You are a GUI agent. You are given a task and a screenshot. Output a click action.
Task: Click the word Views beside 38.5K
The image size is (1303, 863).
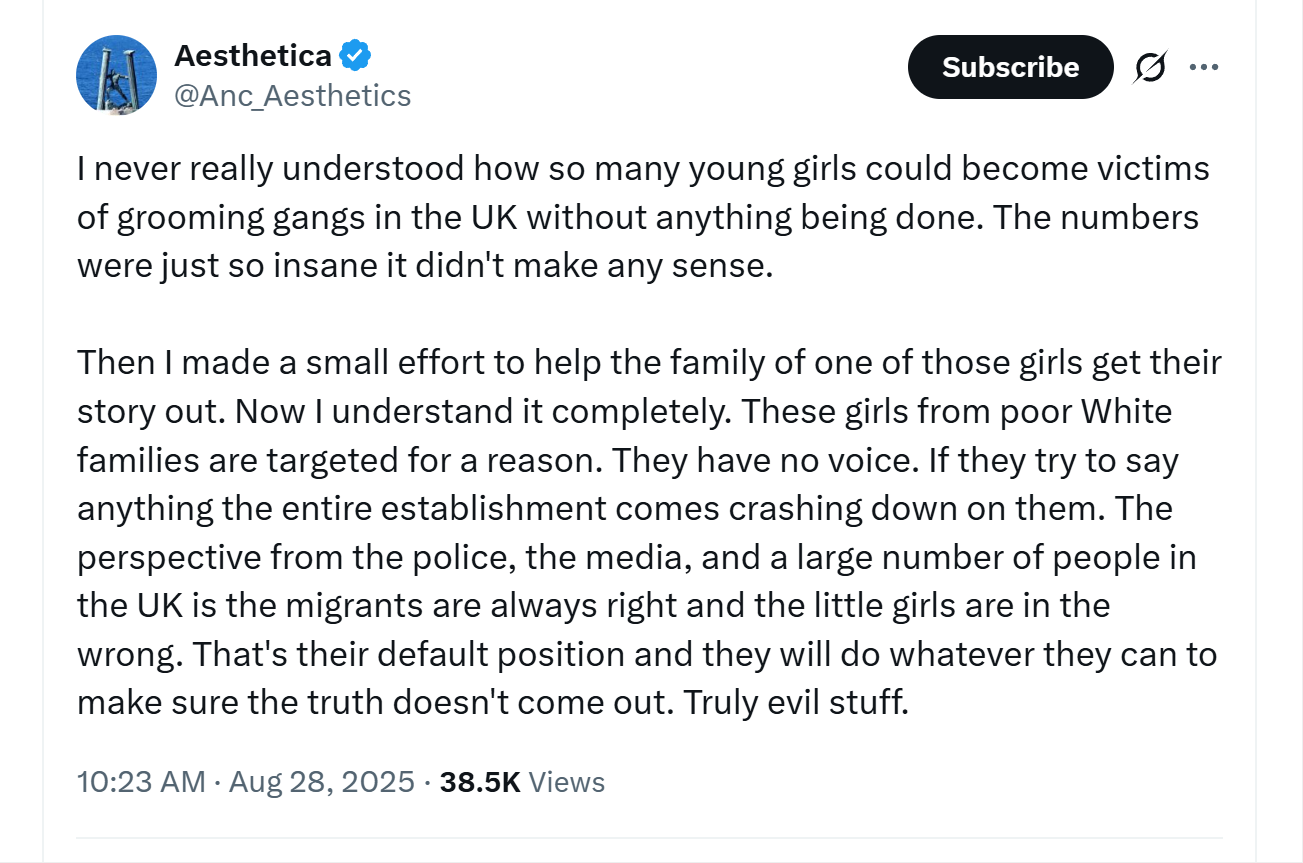pyautogui.click(x=566, y=781)
